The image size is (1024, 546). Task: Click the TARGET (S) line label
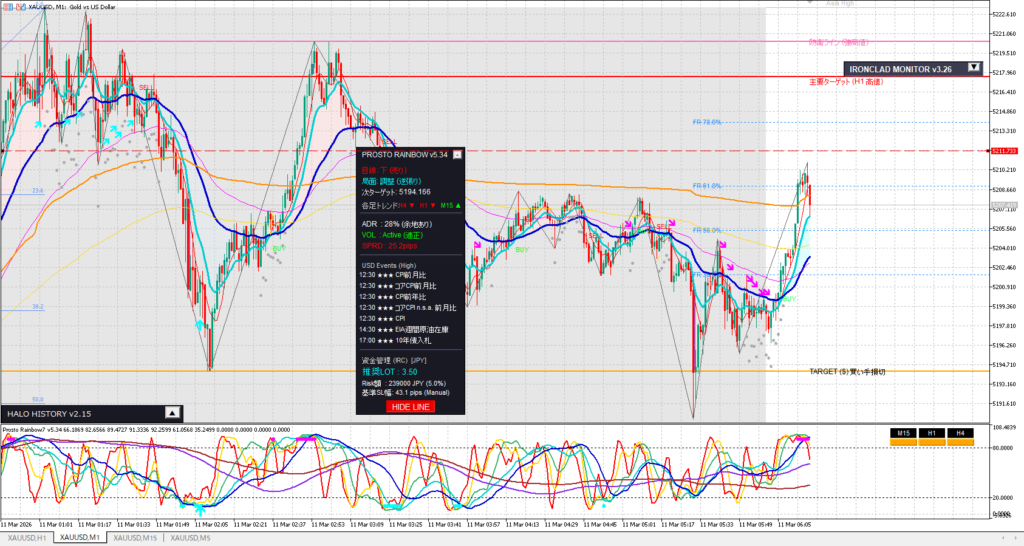pyautogui.click(x=847, y=371)
